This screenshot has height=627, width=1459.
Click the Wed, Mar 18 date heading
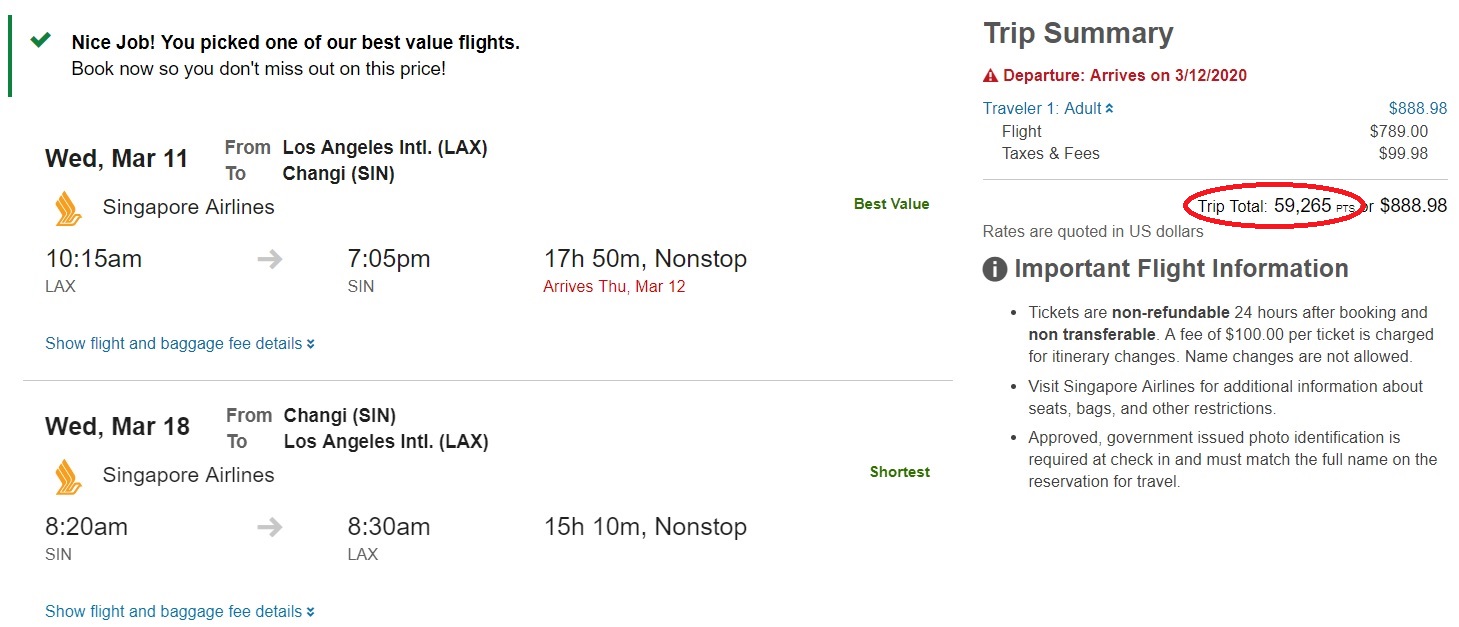[117, 427]
